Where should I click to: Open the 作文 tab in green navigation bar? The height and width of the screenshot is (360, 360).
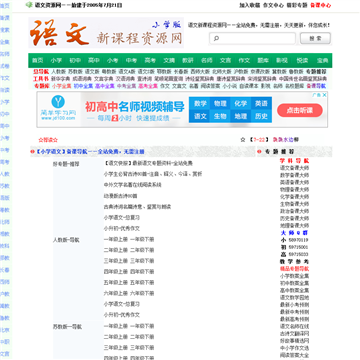click(244, 60)
